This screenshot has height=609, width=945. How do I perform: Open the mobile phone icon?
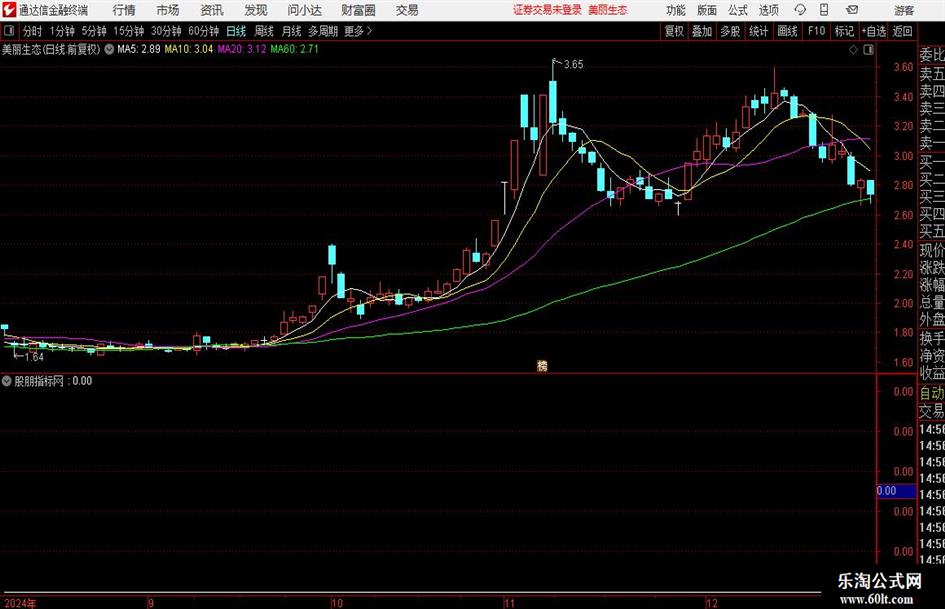[x=824, y=10]
